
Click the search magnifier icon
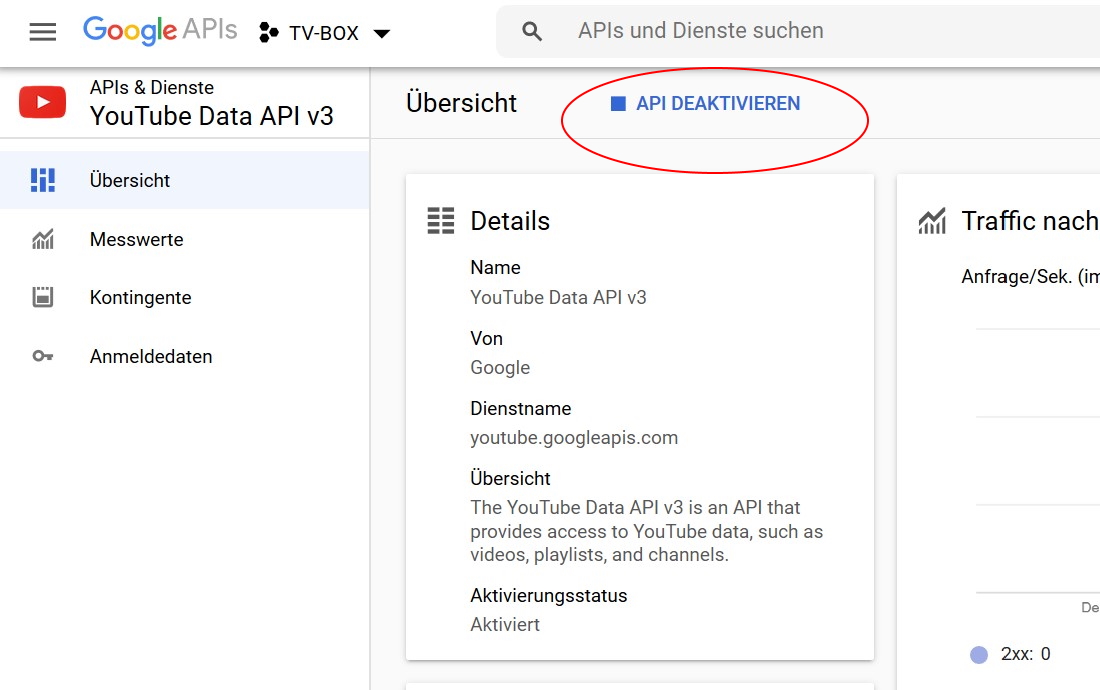532,31
